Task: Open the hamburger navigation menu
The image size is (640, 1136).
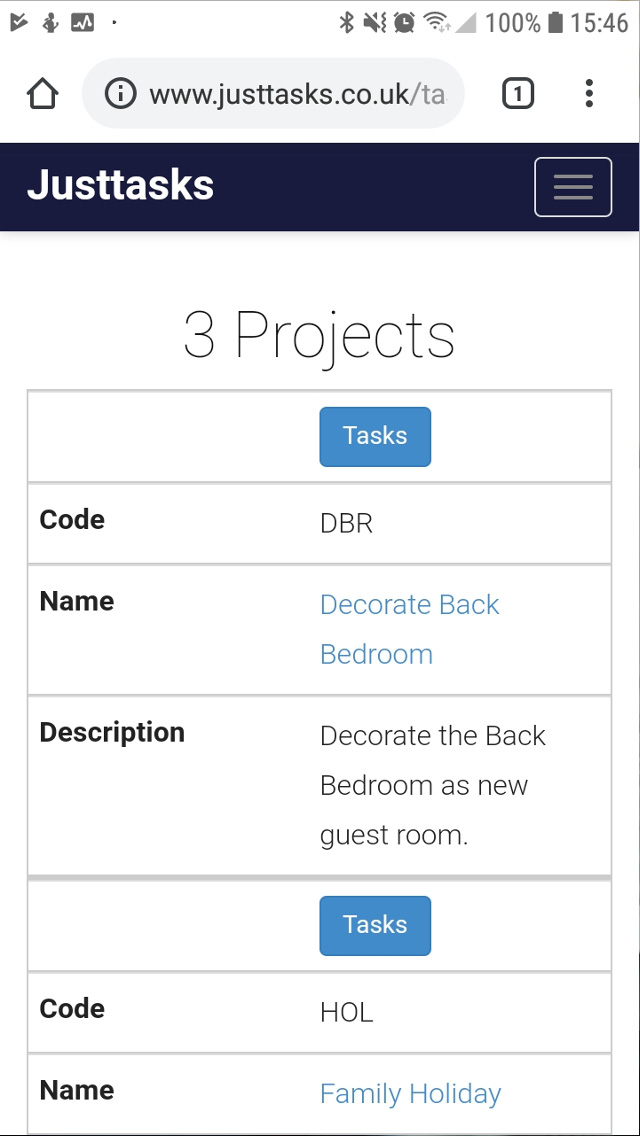Action: 573,187
